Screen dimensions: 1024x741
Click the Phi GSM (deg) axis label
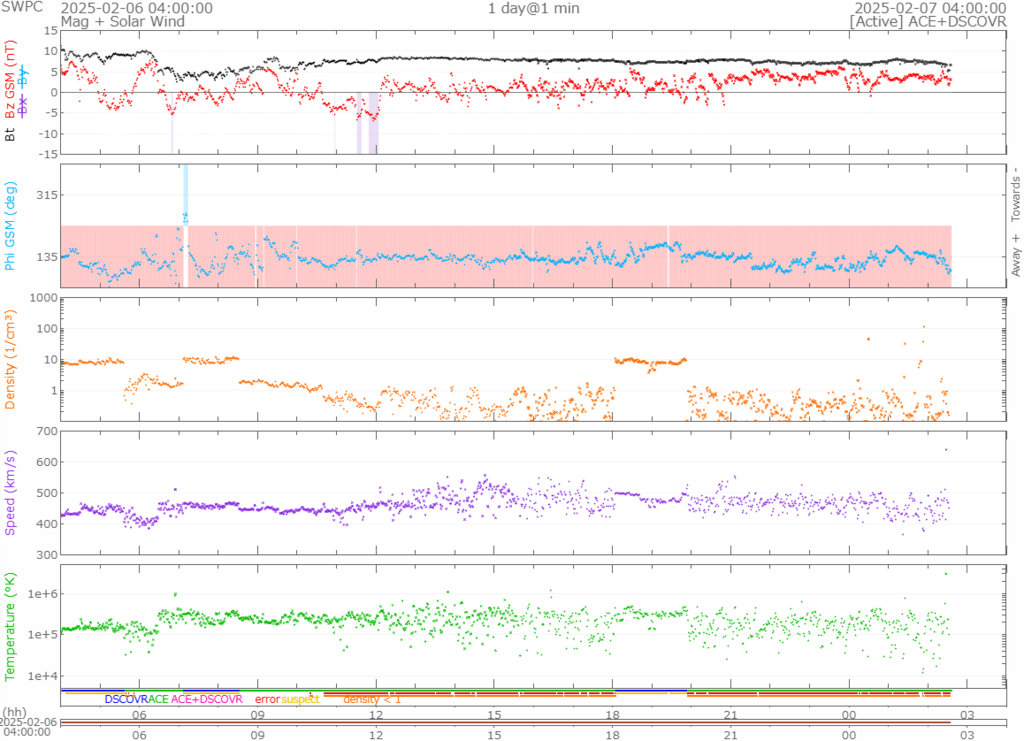10,226
